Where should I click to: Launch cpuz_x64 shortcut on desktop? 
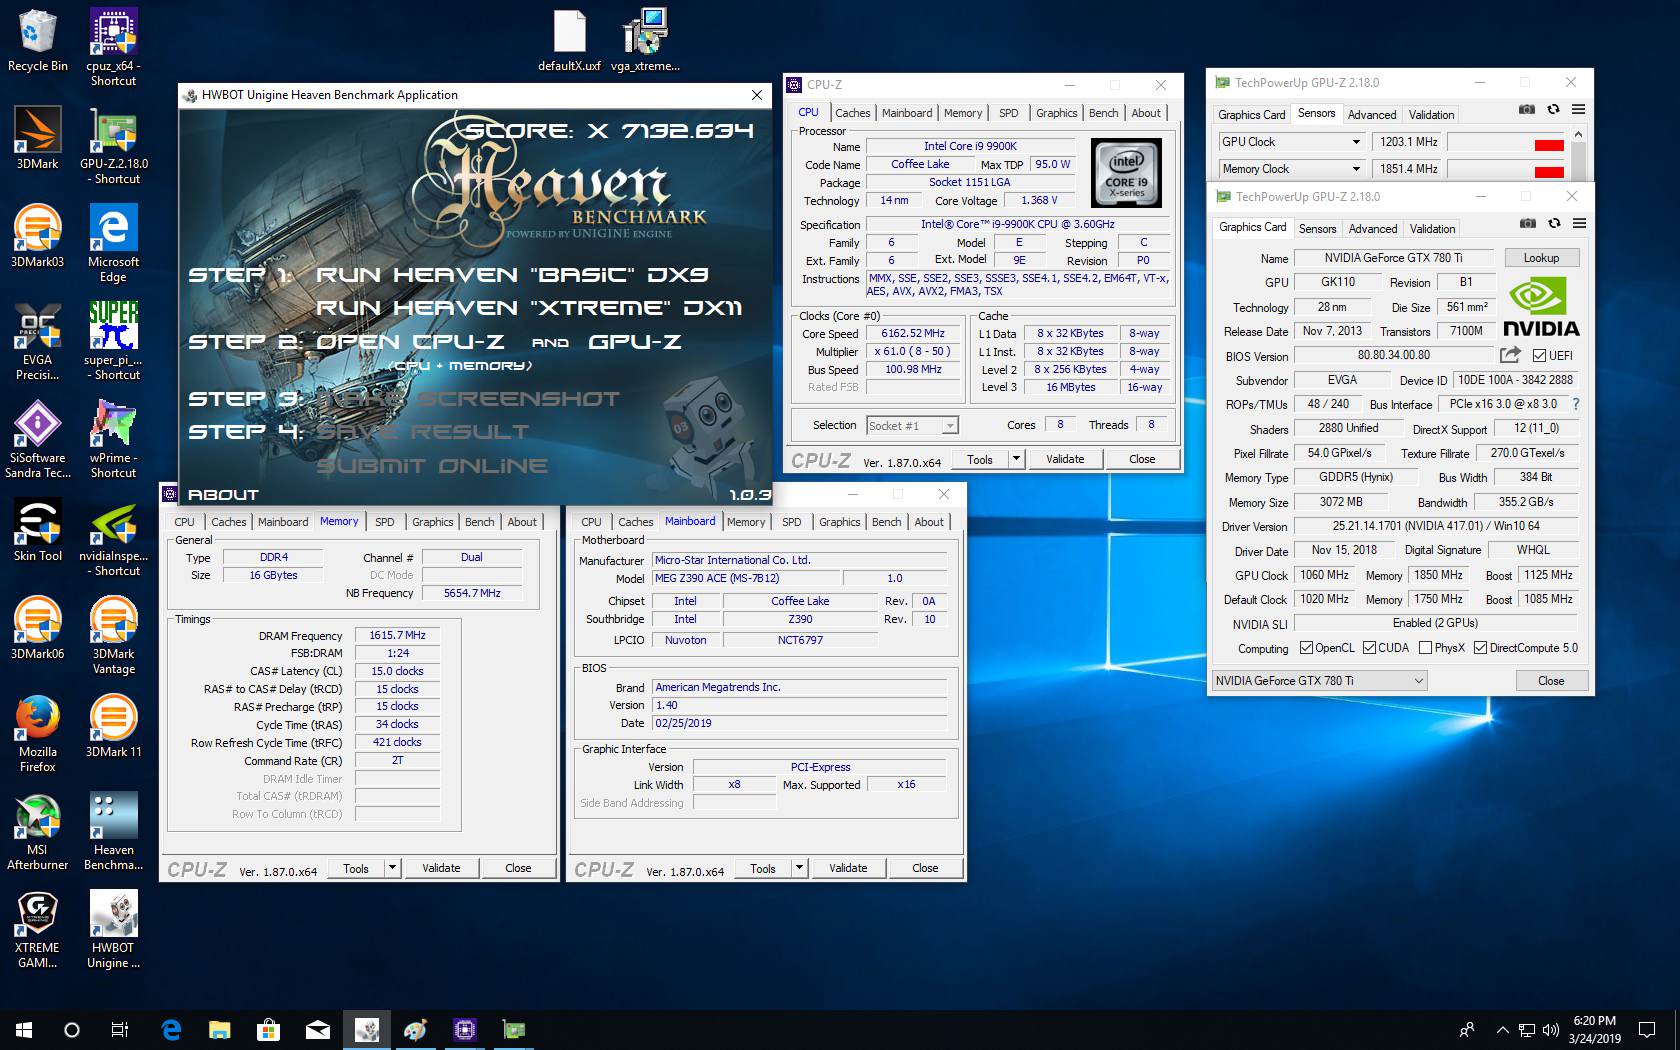click(x=113, y=47)
